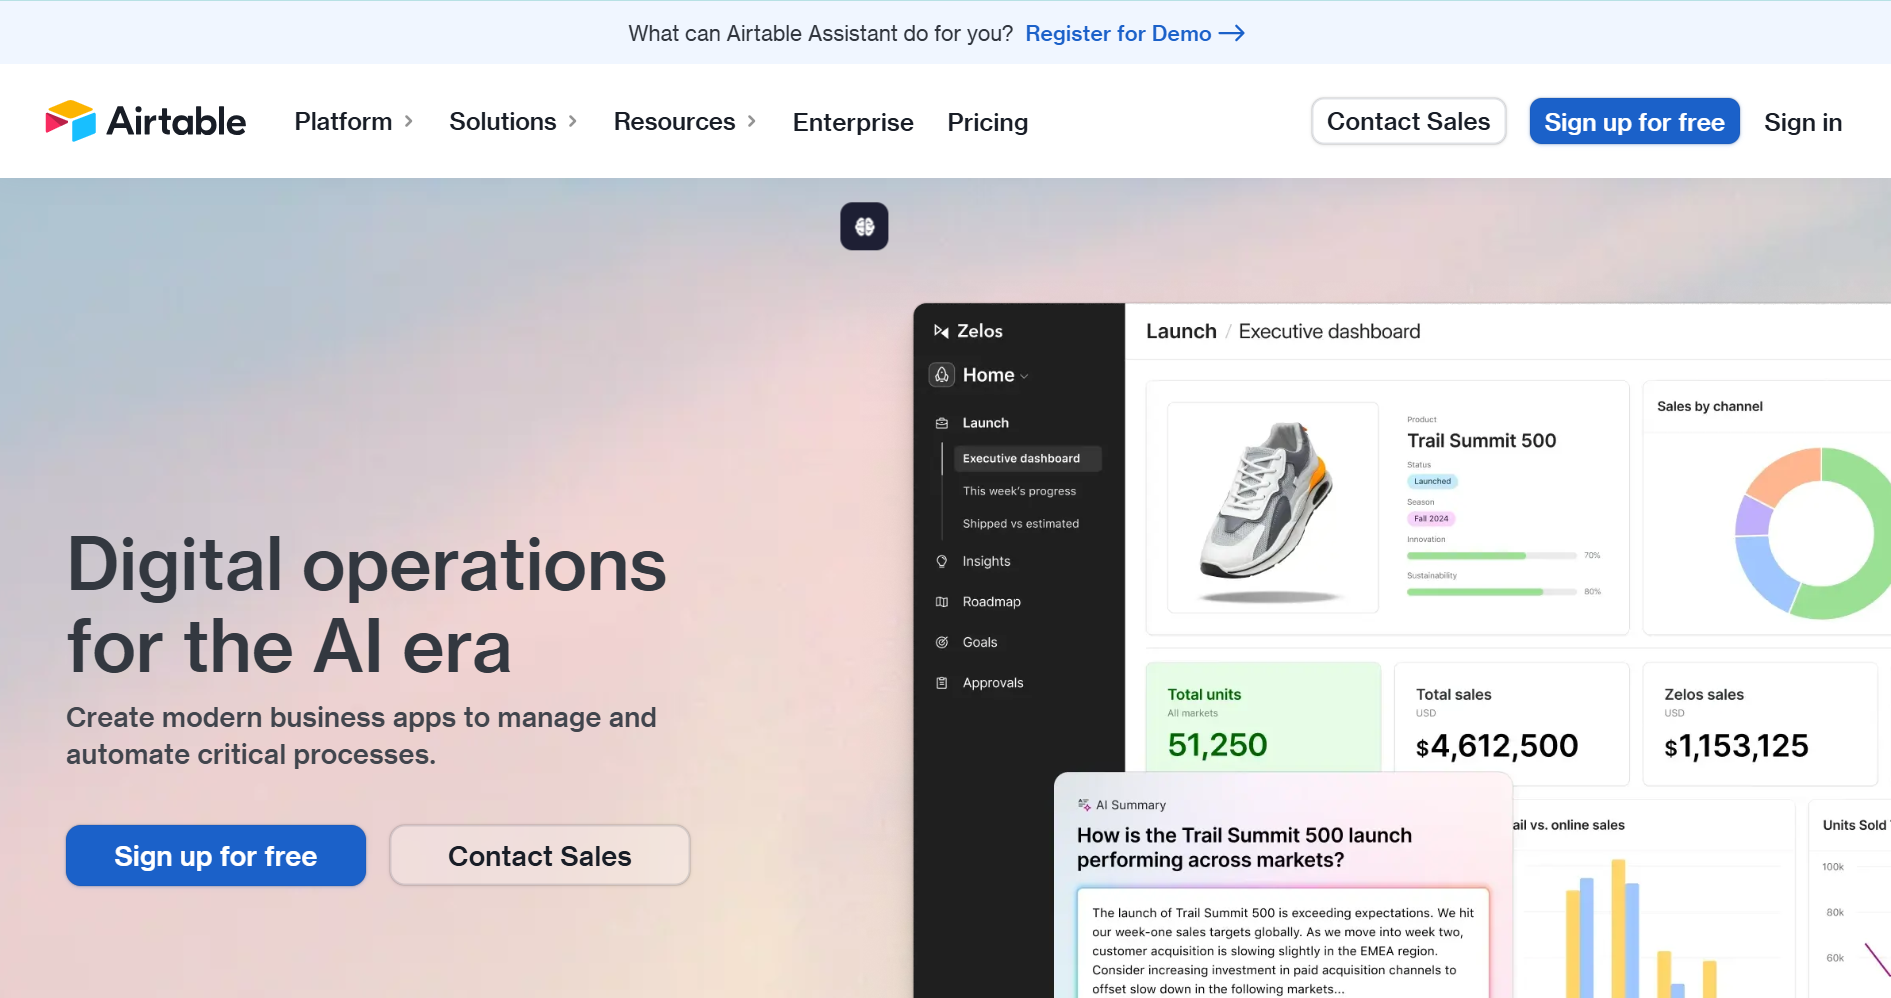The height and width of the screenshot is (998, 1891).
Task: Expand the Platform menu chevron
Action: click(408, 121)
